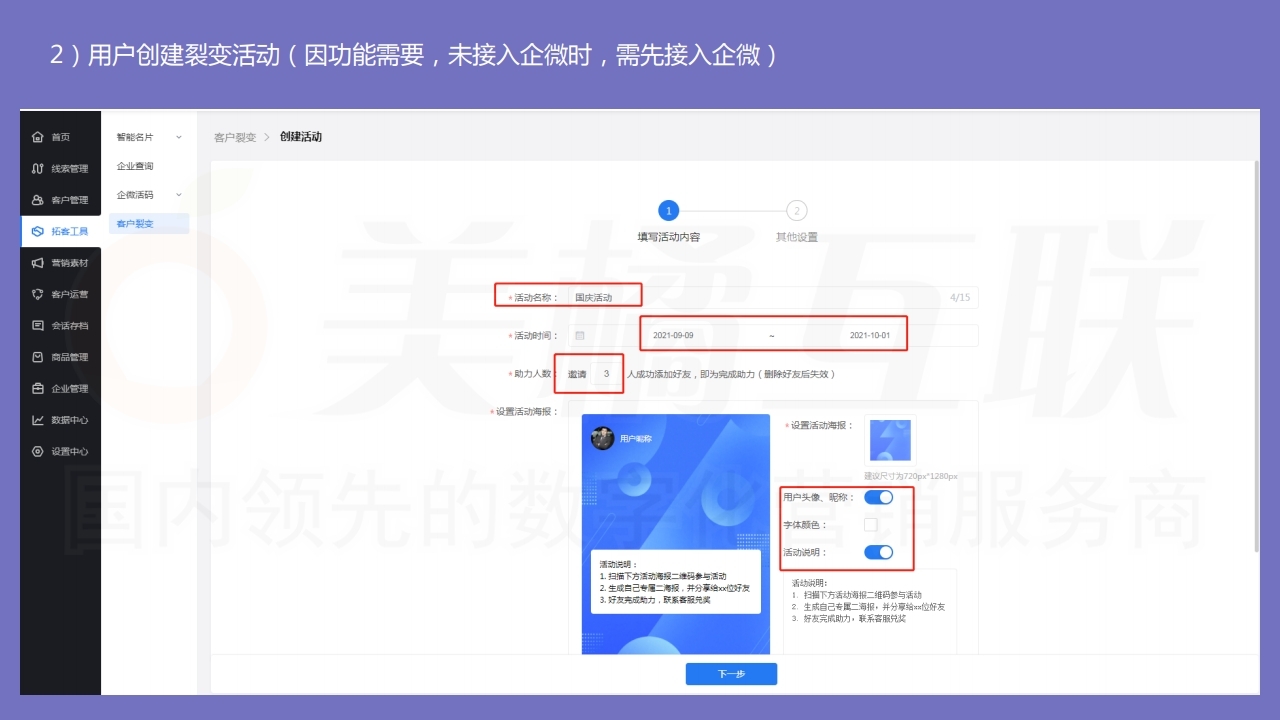1280x720 pixels.
Task: Click the 4/15 character counter
Action: pyautogui.click(x=959, y=297)
